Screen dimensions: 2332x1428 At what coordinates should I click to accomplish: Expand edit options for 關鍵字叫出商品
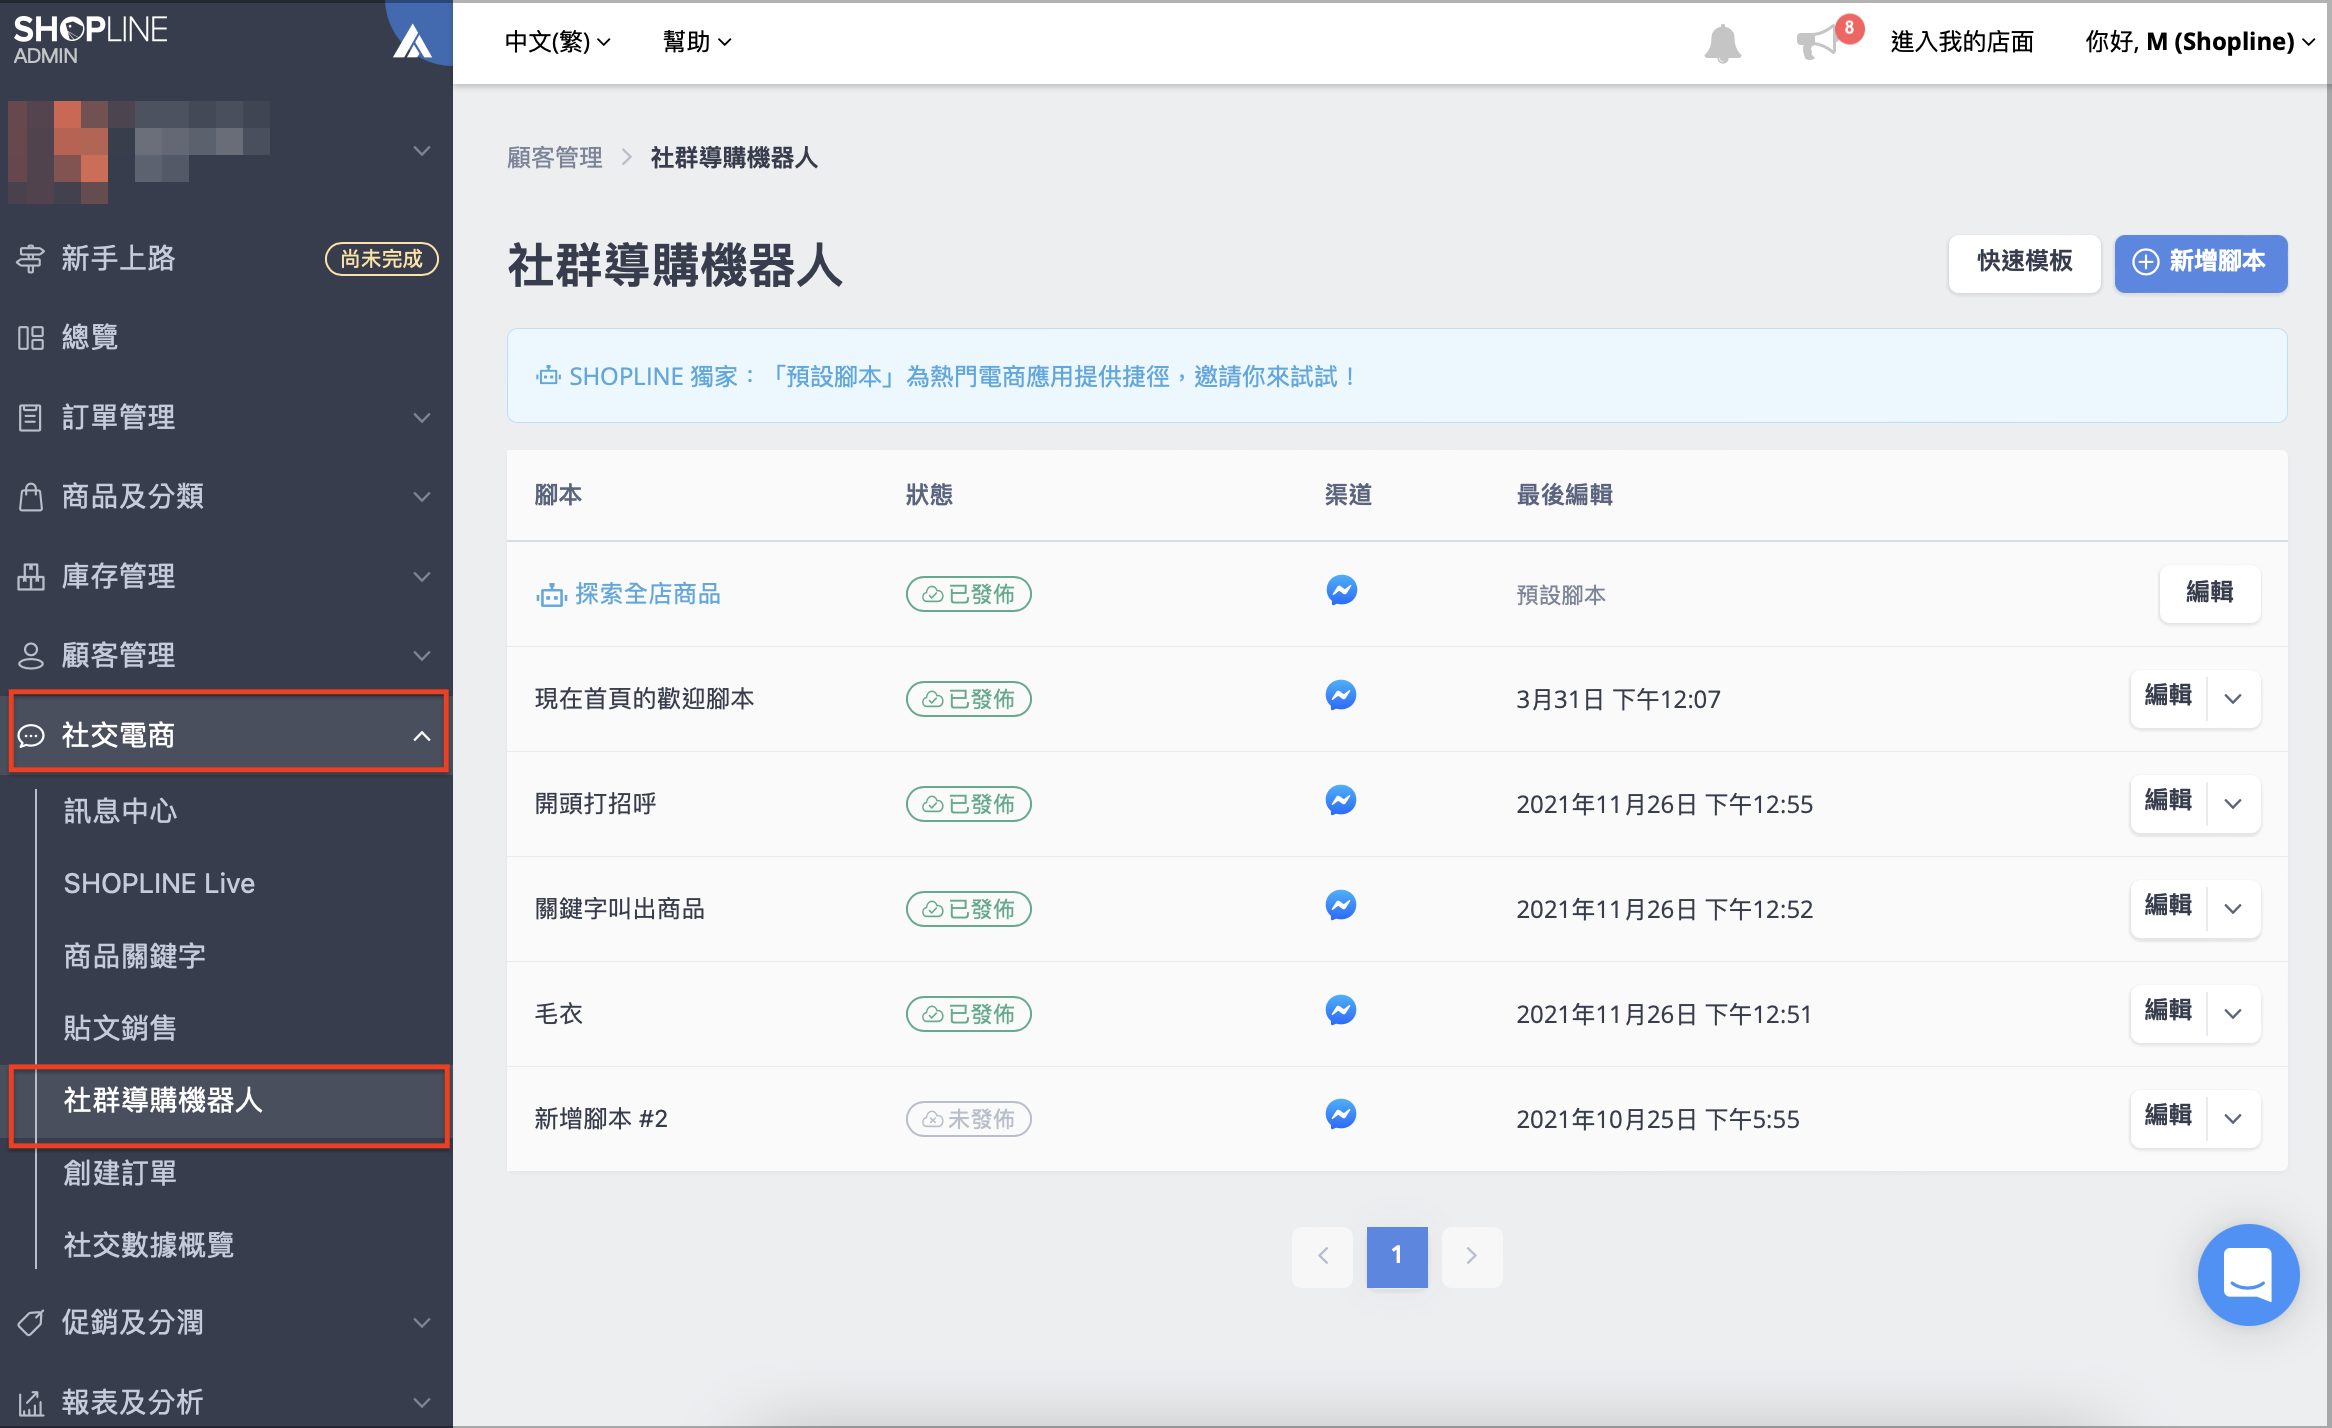tap(2233, 909)
